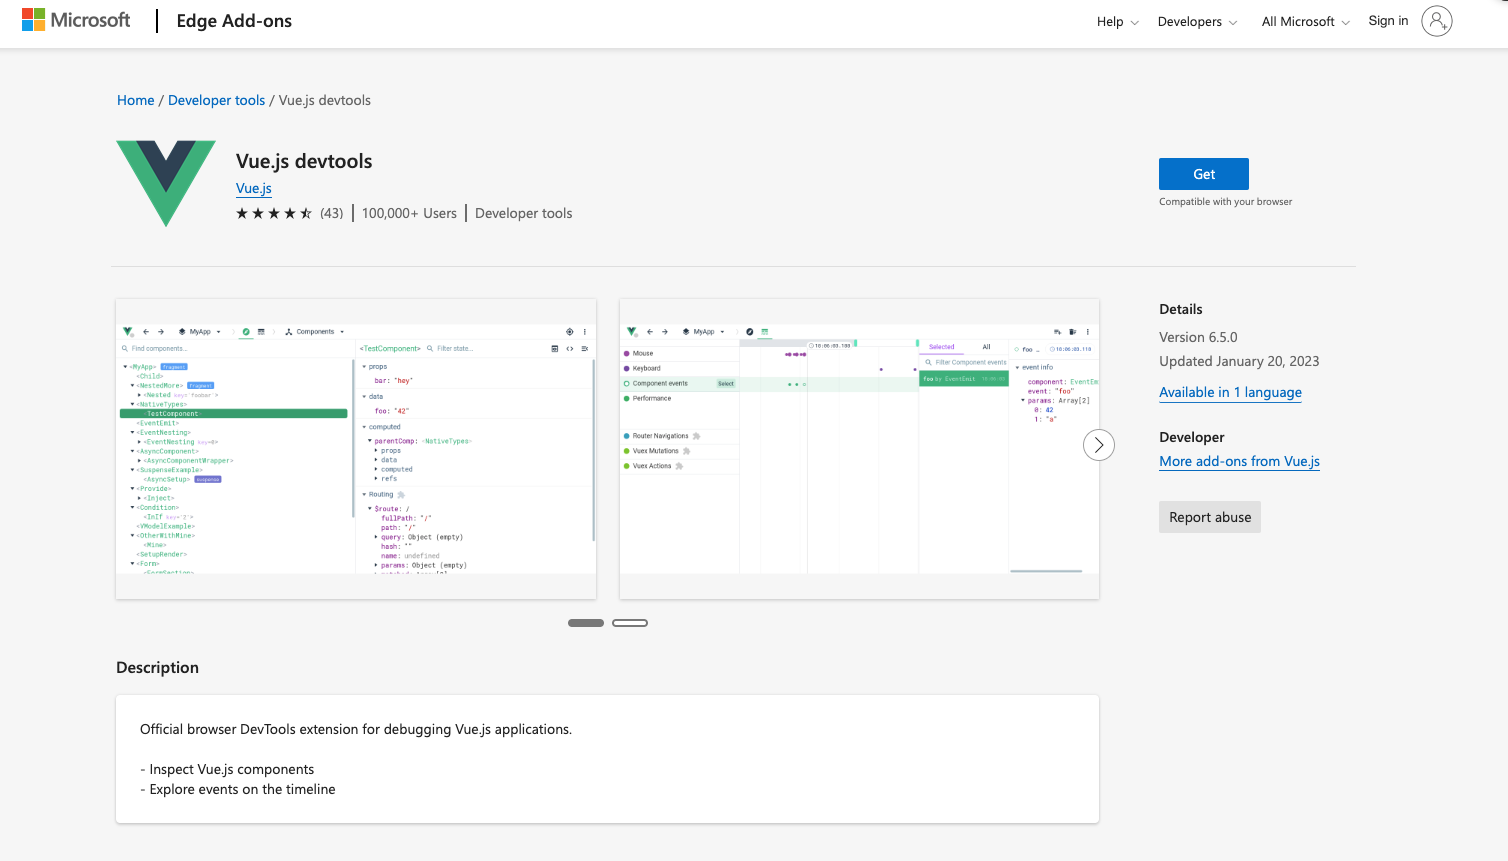Select the first carousel page indicator

pyautogui.click(x=586, y=623)
